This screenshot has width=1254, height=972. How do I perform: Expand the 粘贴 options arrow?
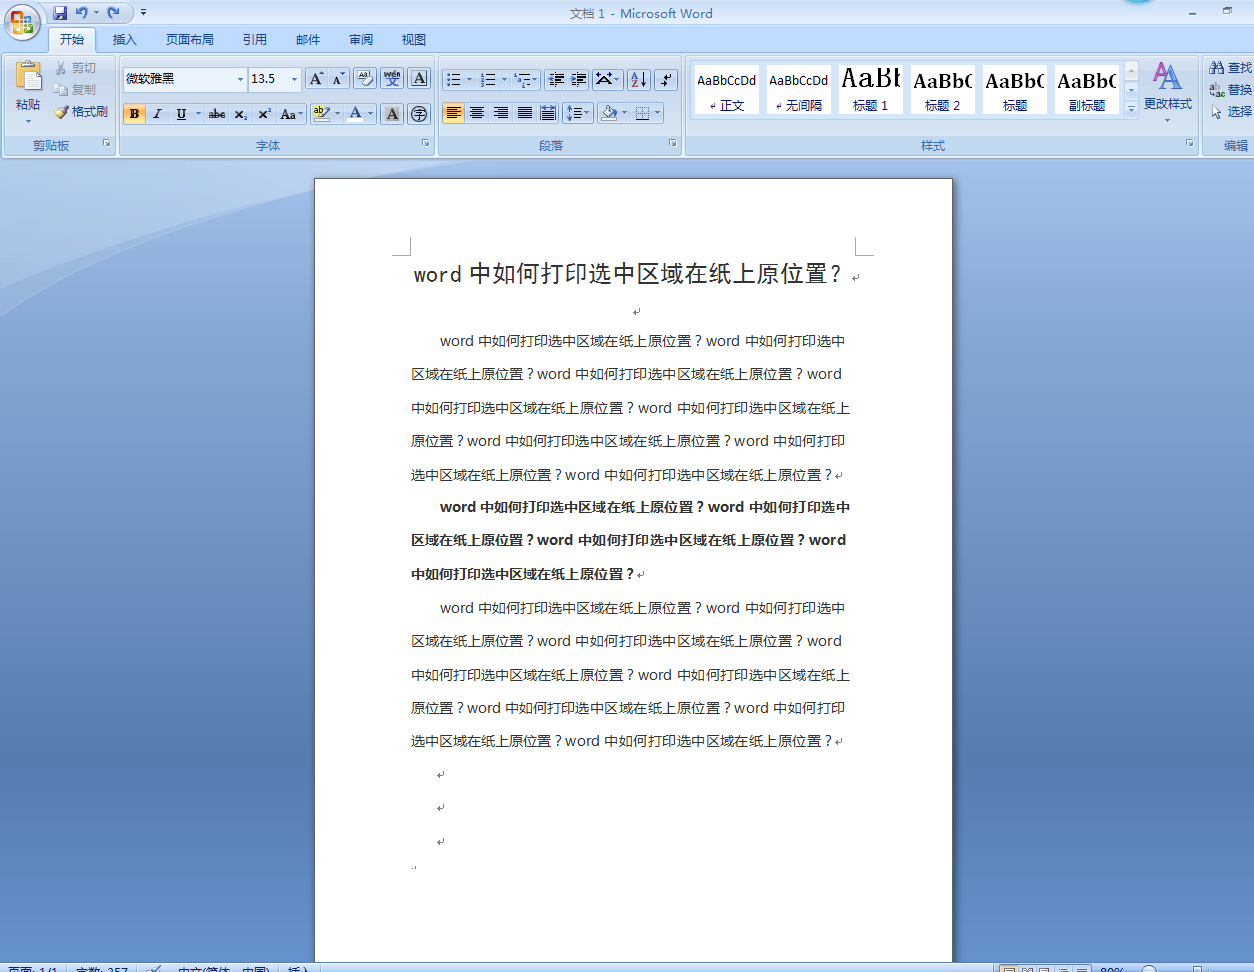(28, 121)
